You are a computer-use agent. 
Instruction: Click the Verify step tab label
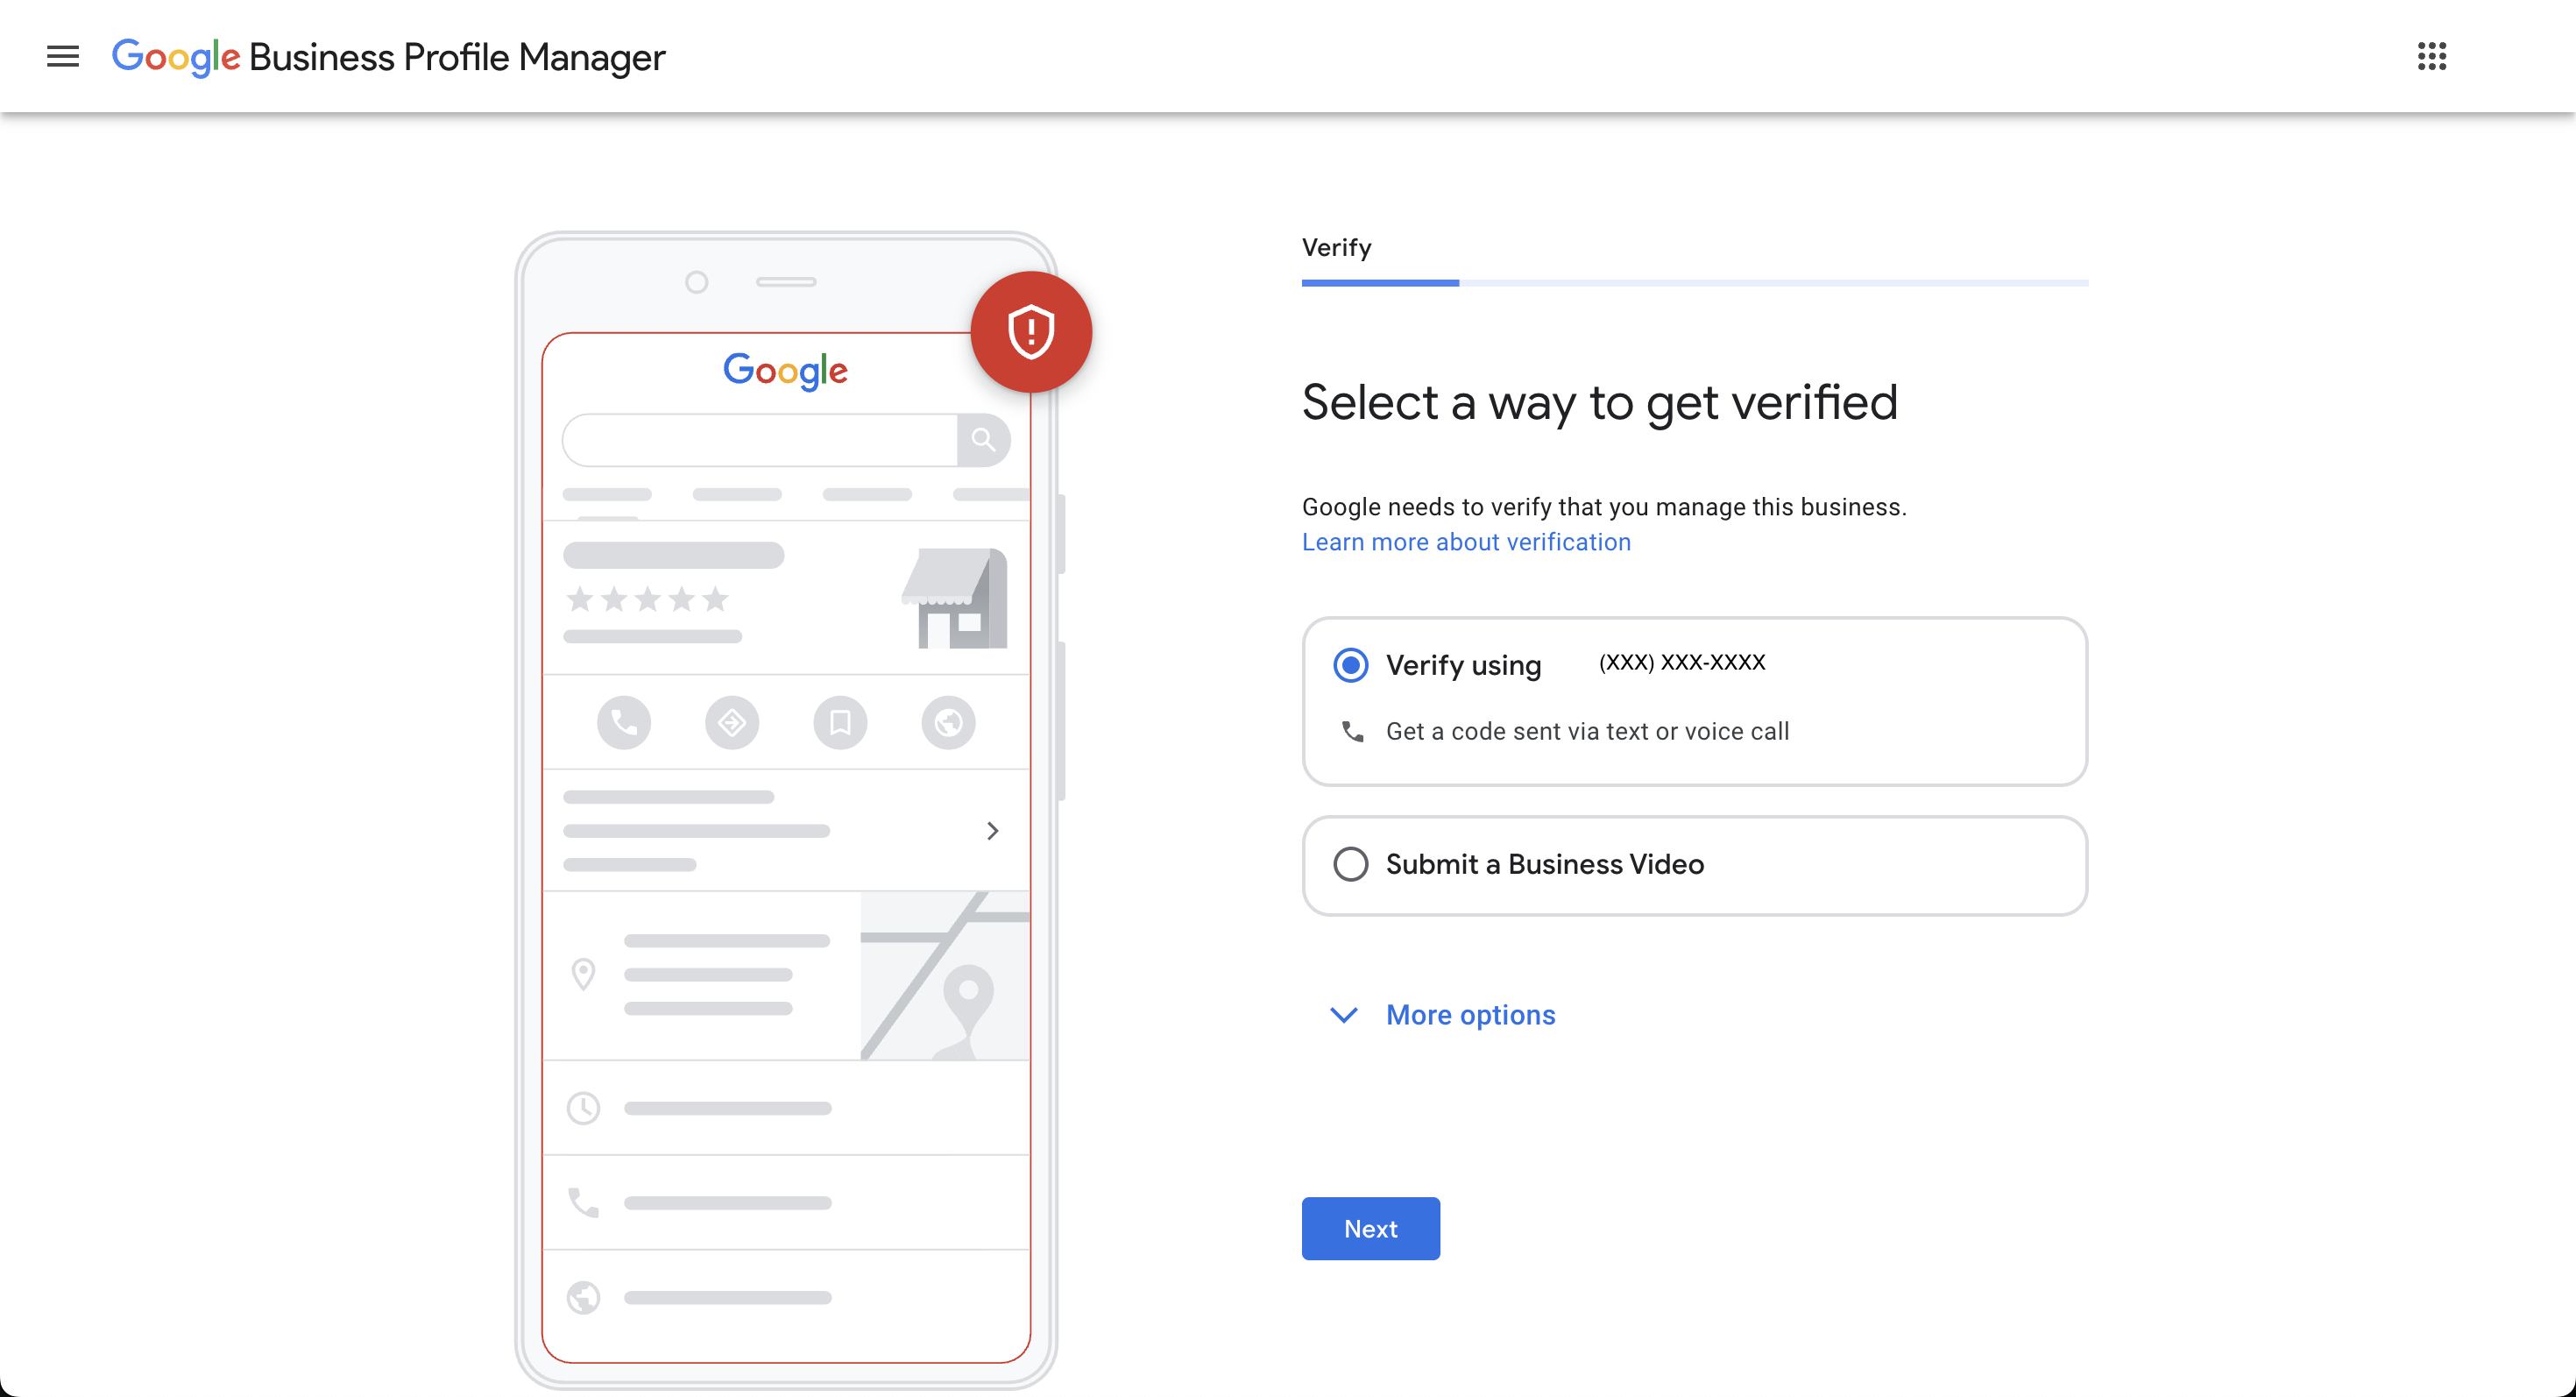[x=1336, y=247]
